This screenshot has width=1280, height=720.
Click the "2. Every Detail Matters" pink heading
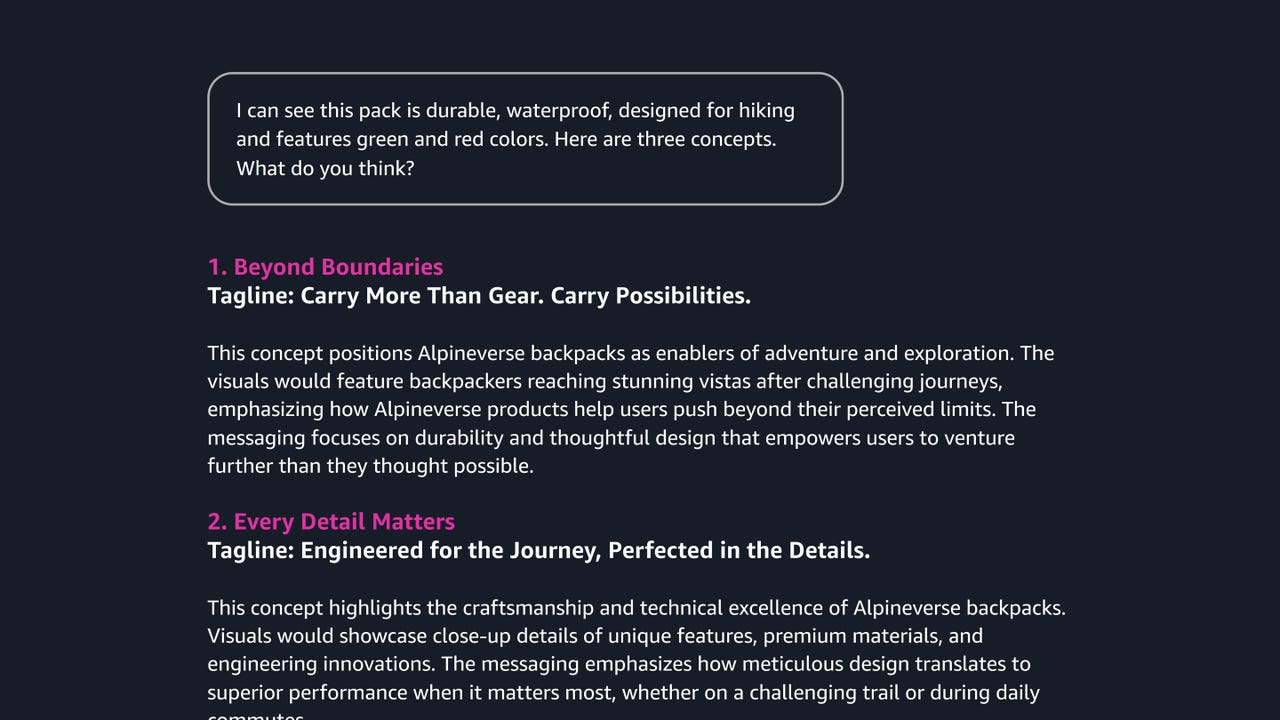(x=331, y=522)
